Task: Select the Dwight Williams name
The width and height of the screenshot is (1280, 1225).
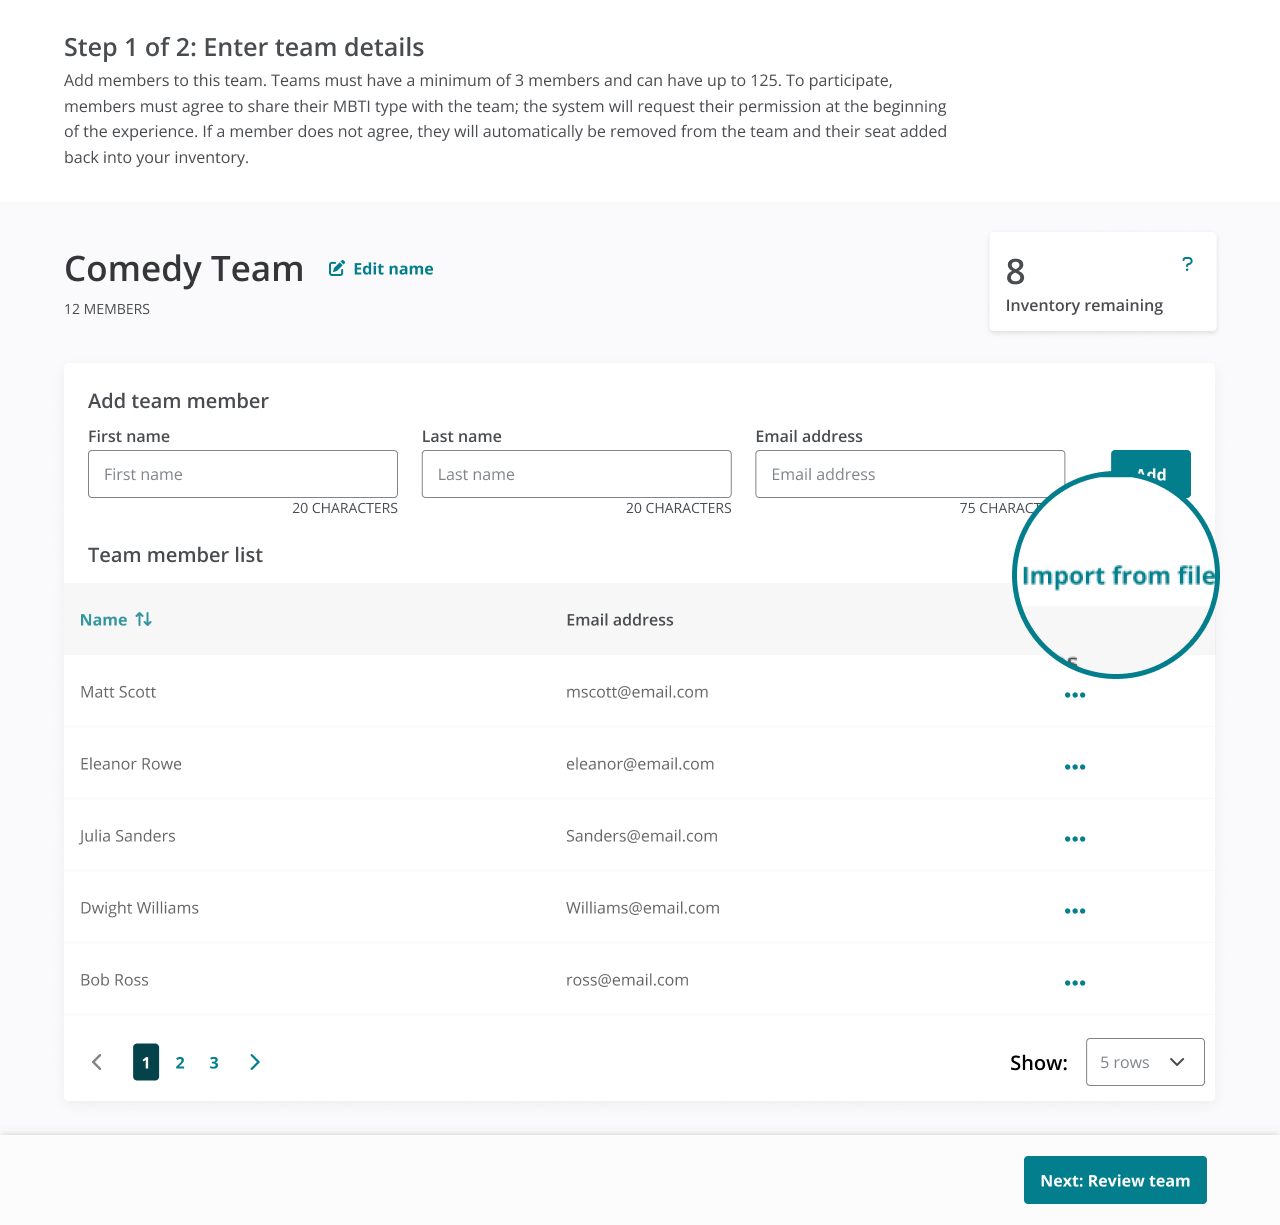Action: click(x=139, y=908)
